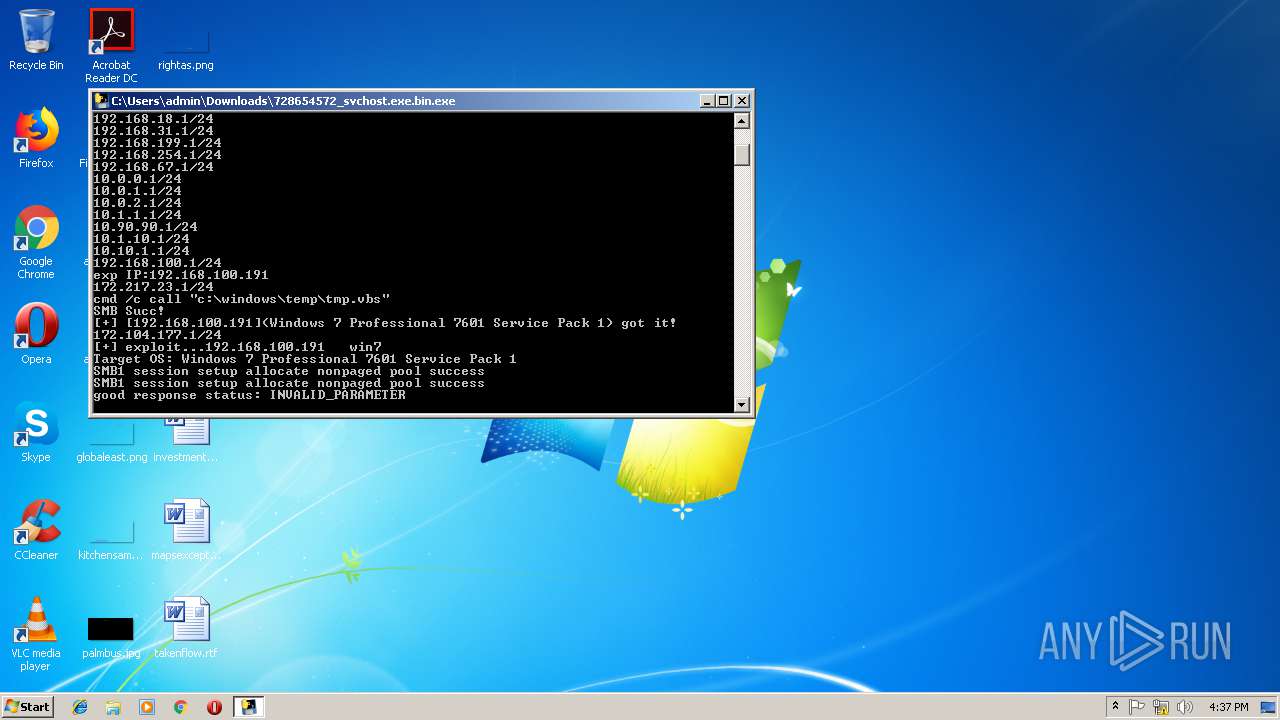The height and width of the screenshot is (720, 1280).
Task: Launch Acrobat Reader DC shortcut
Action: pos(111,45)
